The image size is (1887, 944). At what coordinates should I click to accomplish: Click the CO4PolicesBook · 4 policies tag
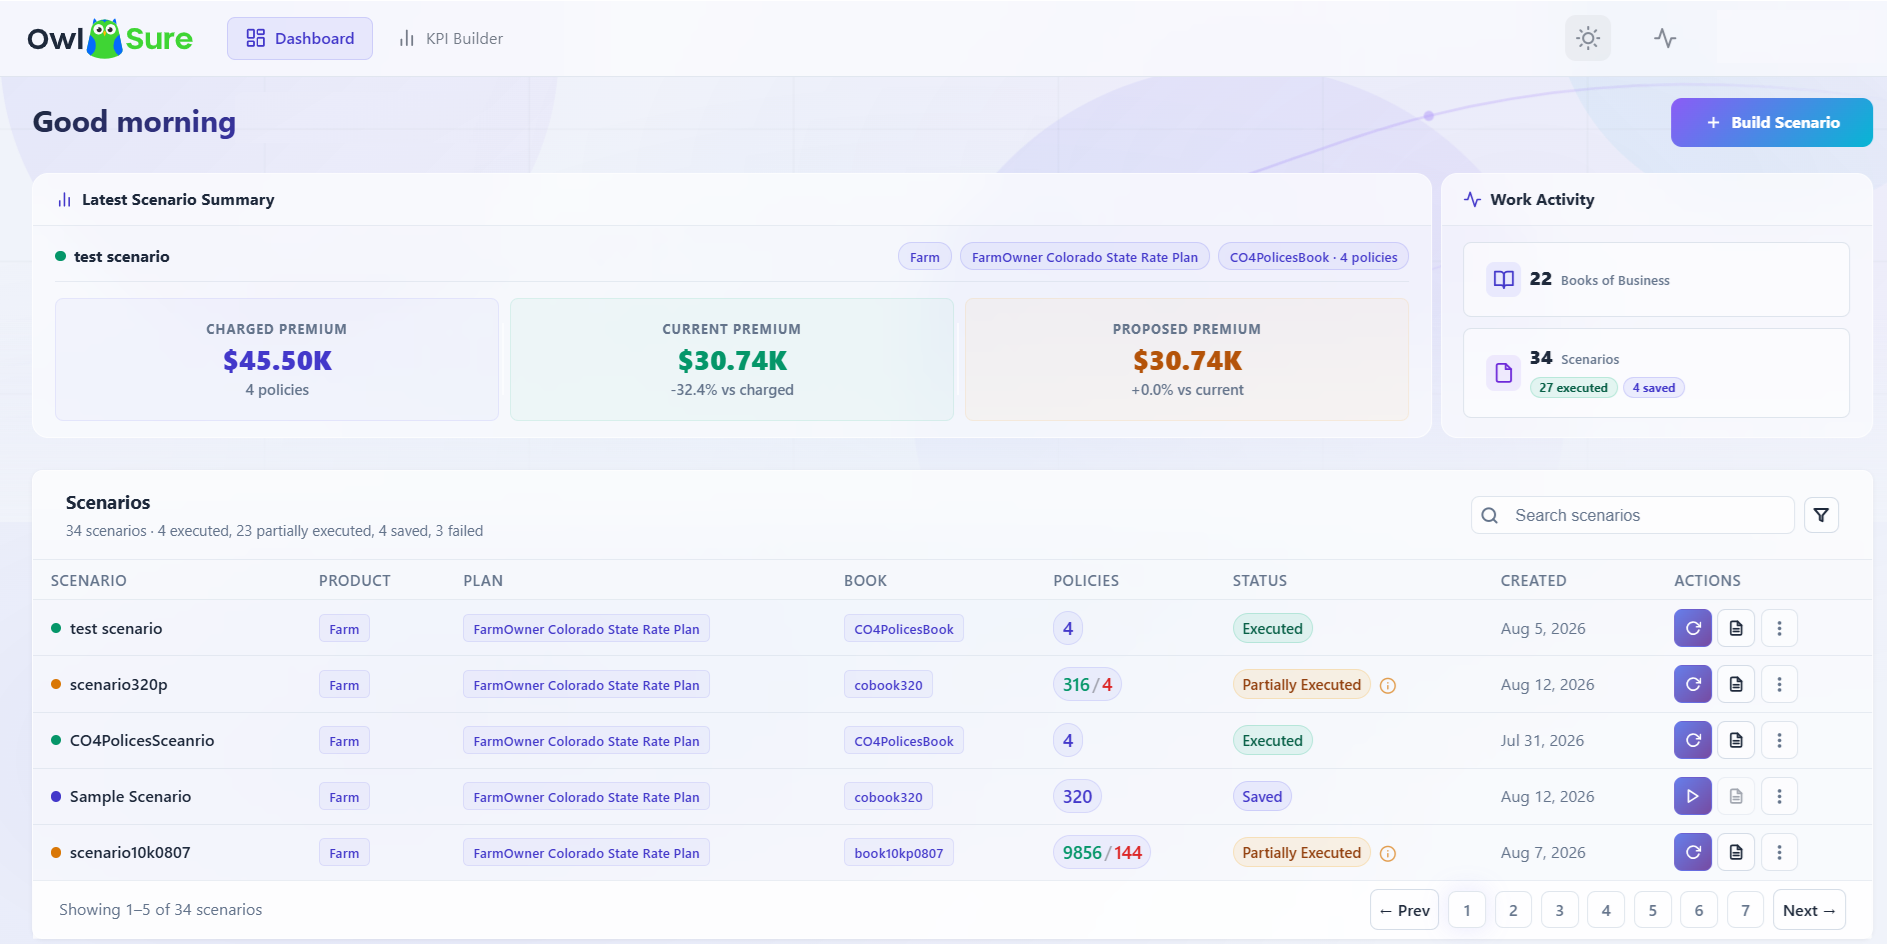click(1313, 257)
